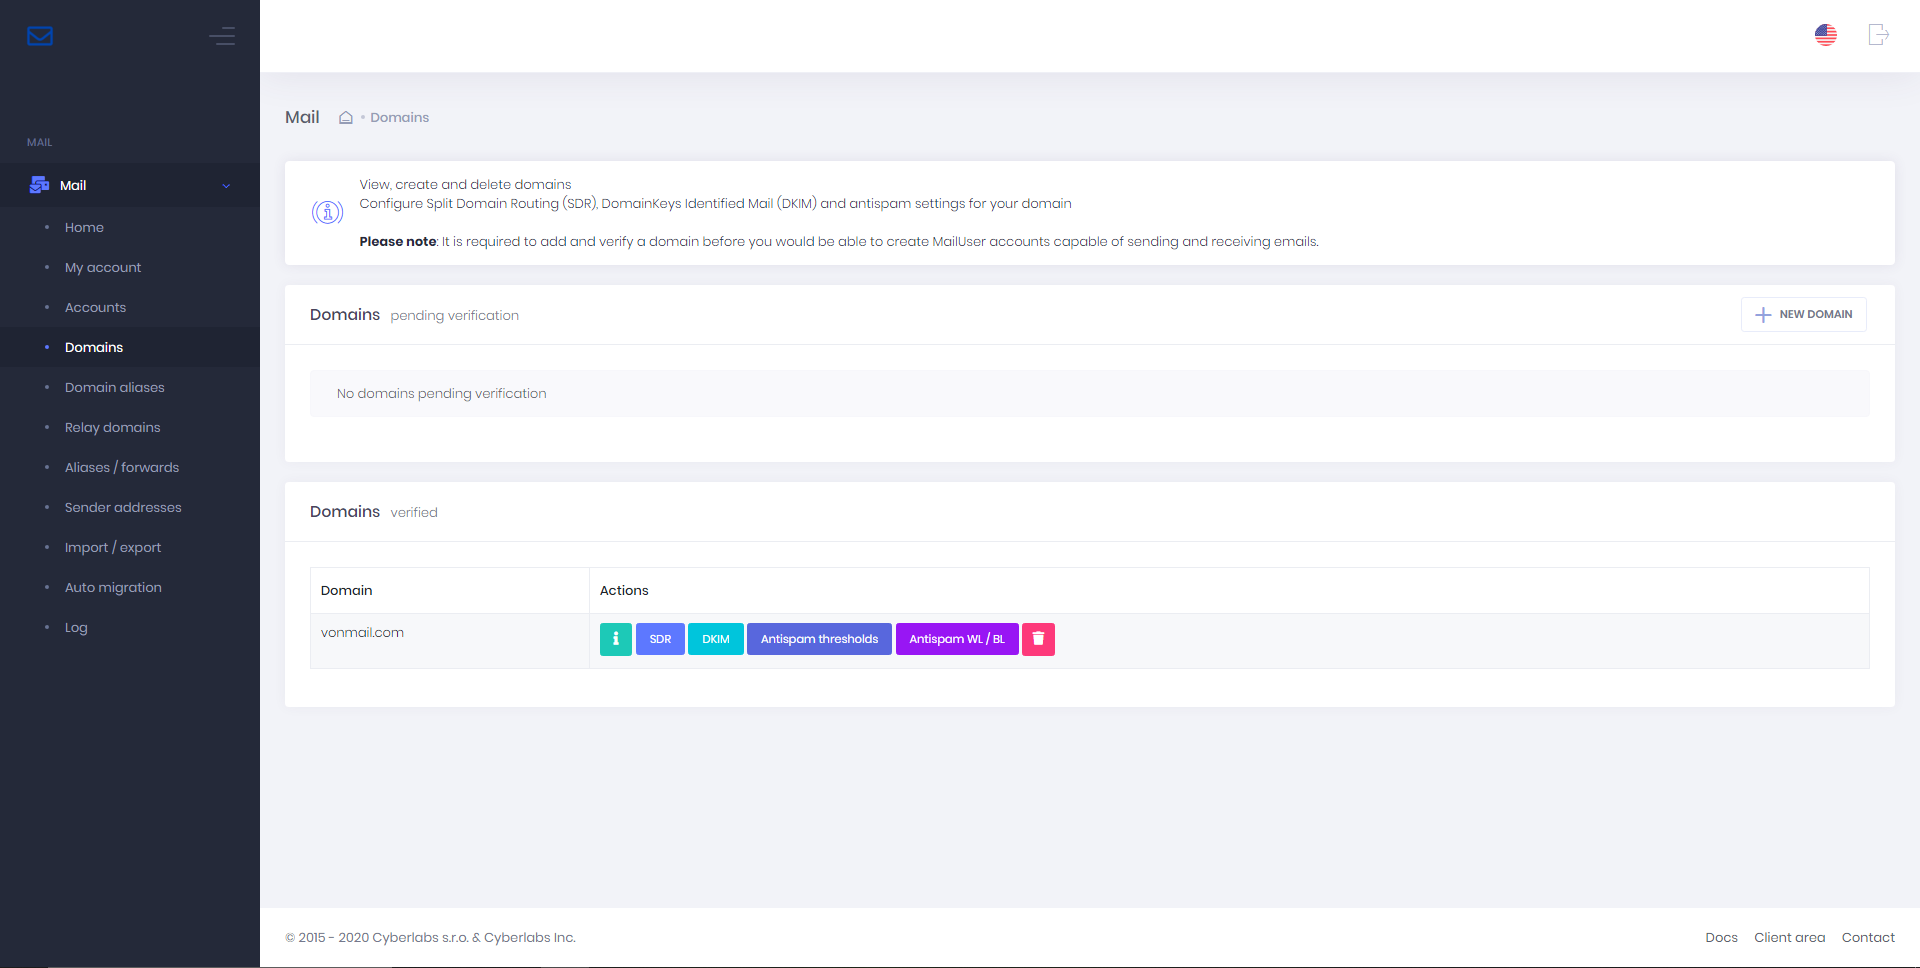Click the NEW DOMAIN button
Screen dimensions: 1920x968
(1804, 314)
